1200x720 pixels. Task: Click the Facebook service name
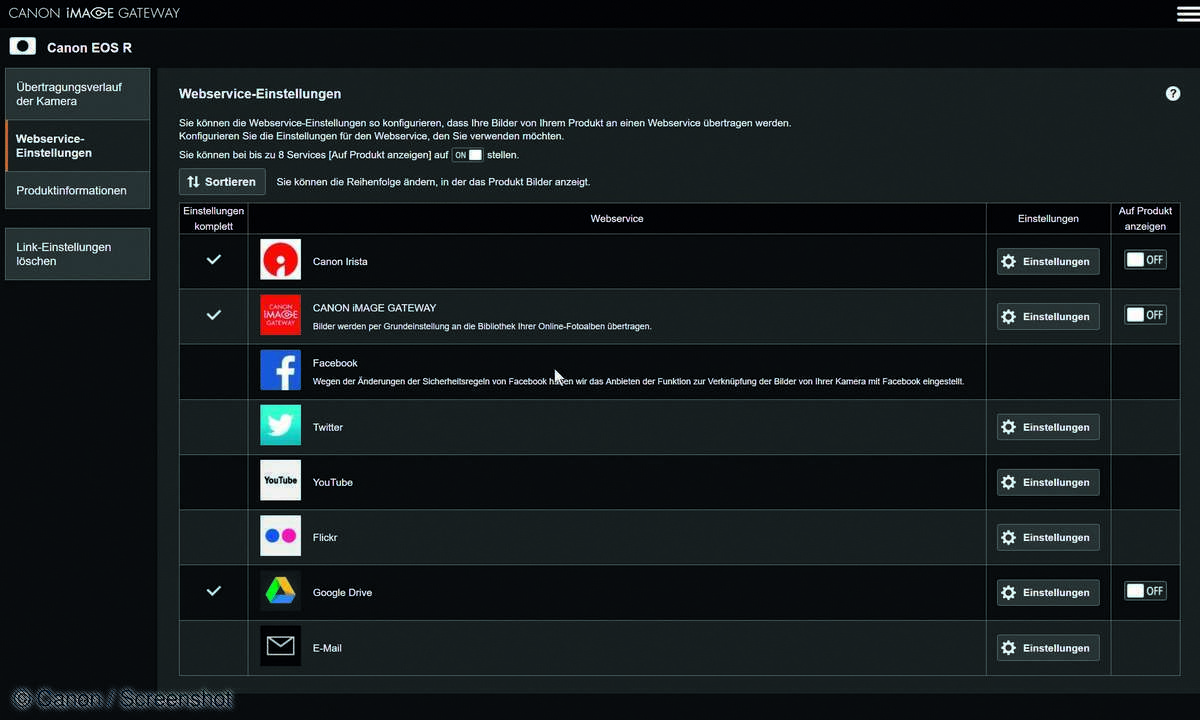pyautogui.click(x=335, y=363)
